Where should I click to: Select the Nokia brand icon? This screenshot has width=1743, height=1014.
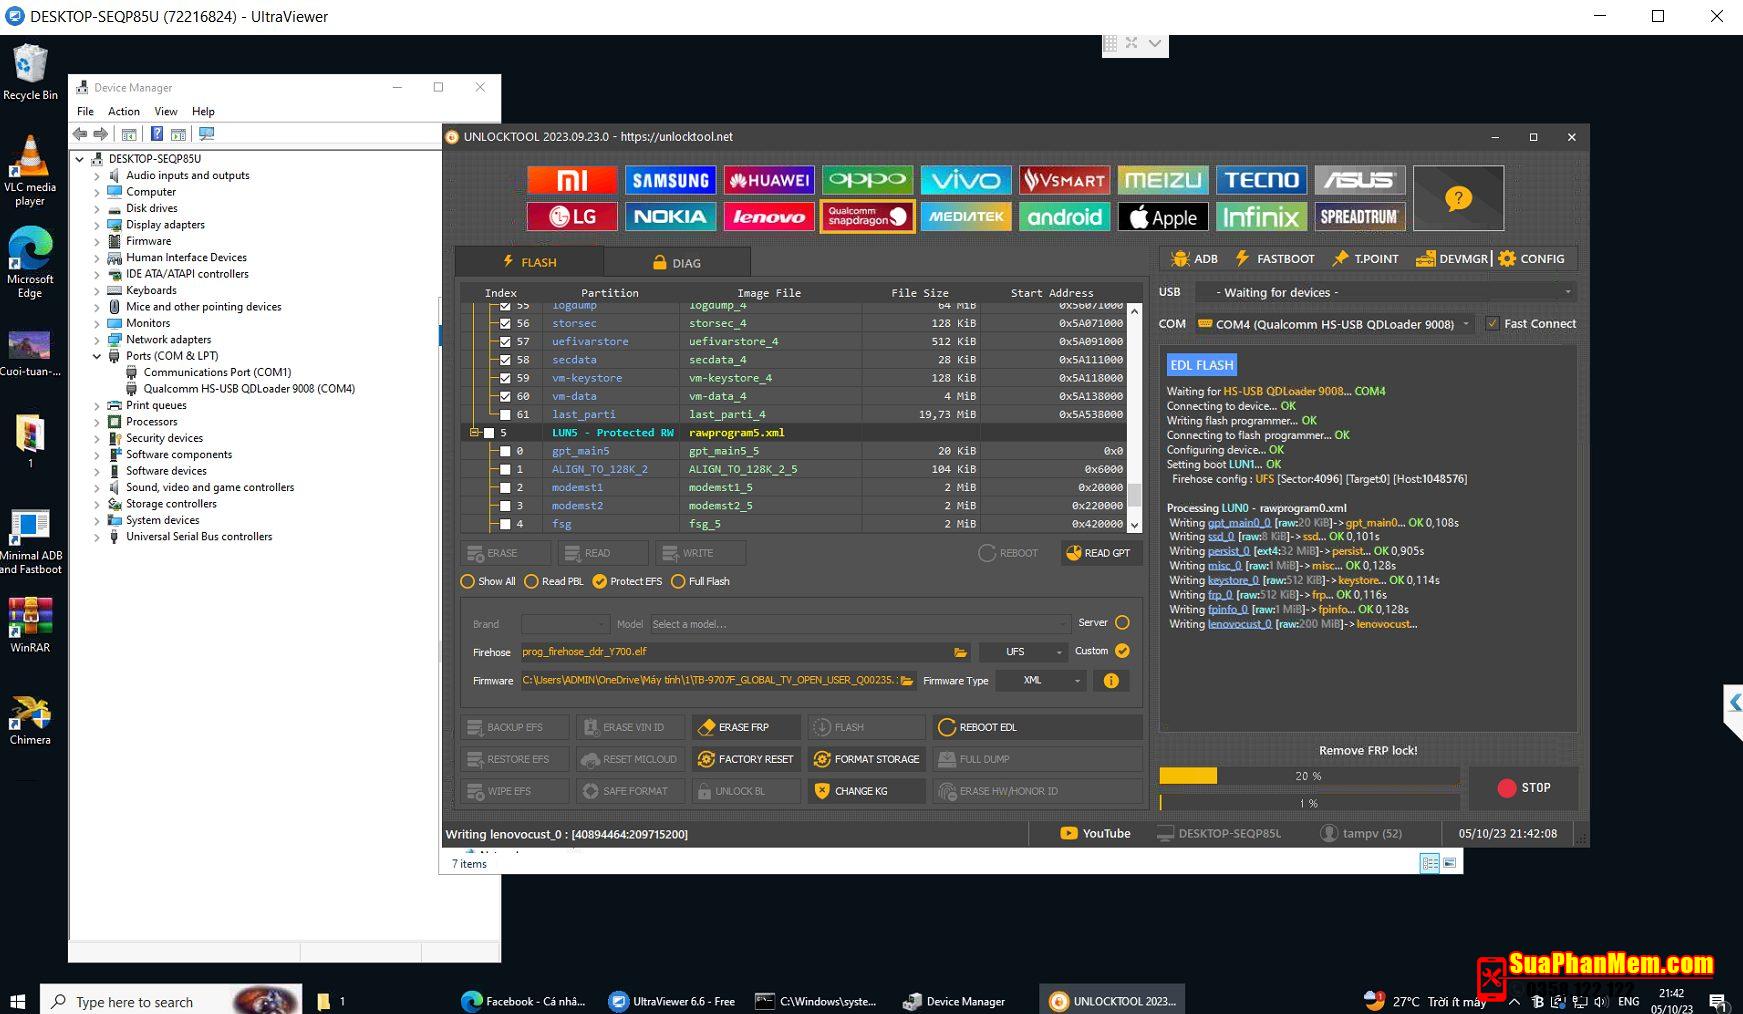tap(670, 216)
